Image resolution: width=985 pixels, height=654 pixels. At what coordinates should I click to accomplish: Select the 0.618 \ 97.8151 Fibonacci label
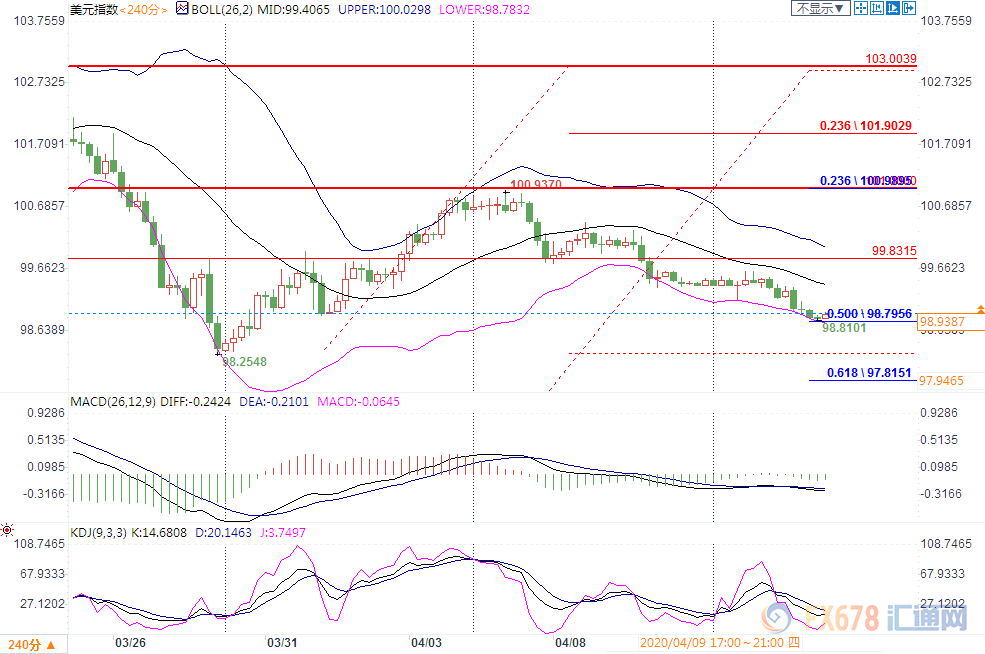point(865,372)
